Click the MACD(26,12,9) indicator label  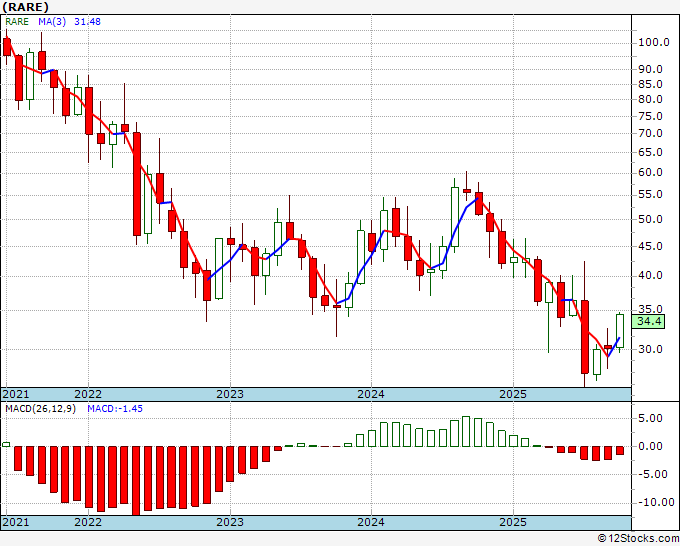click(40, 409)
